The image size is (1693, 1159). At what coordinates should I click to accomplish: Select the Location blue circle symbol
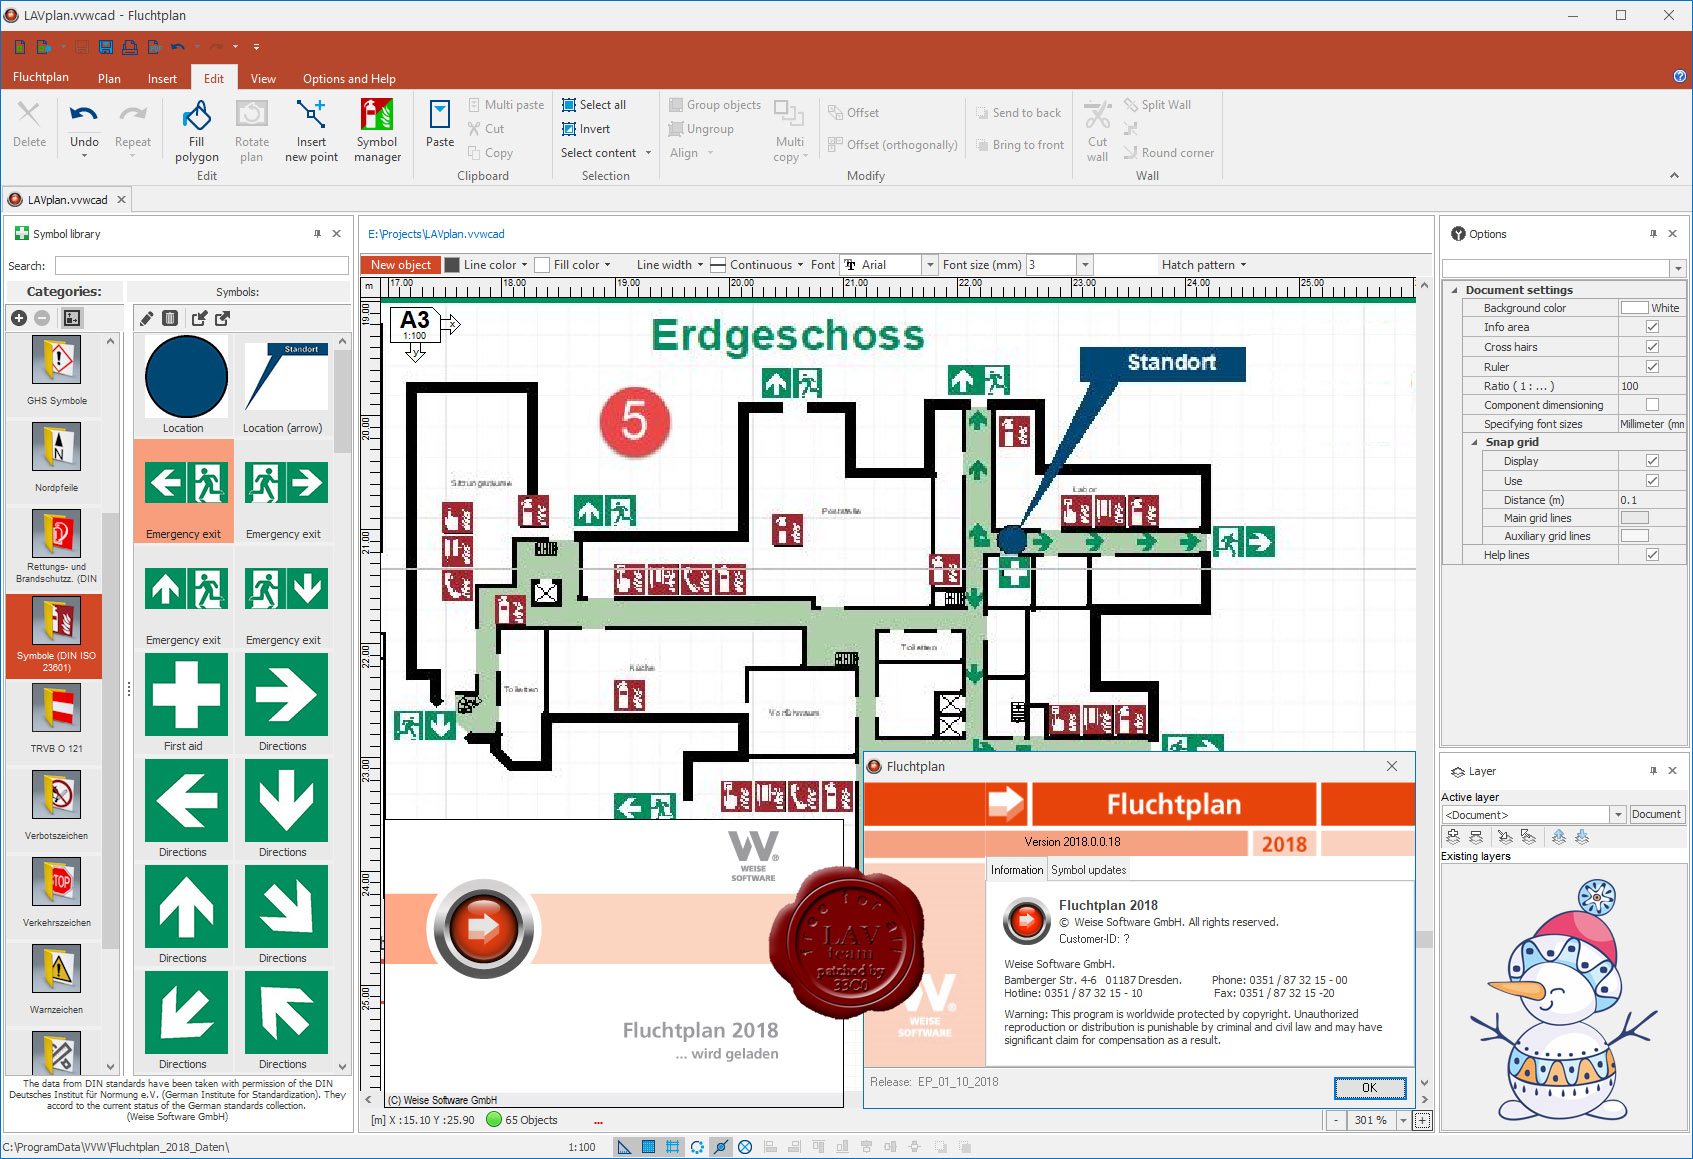pos(186,377)
